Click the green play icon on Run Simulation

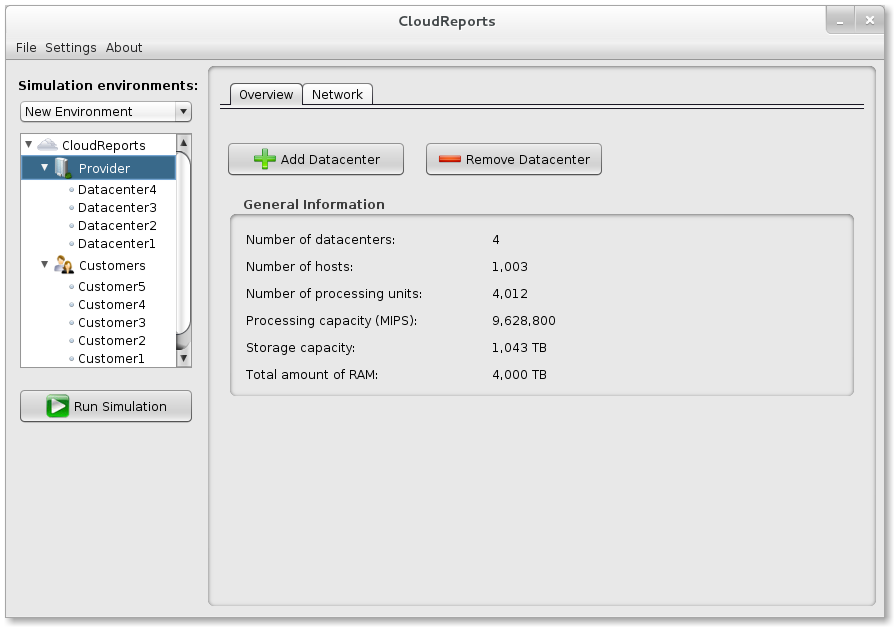[56, 406]
